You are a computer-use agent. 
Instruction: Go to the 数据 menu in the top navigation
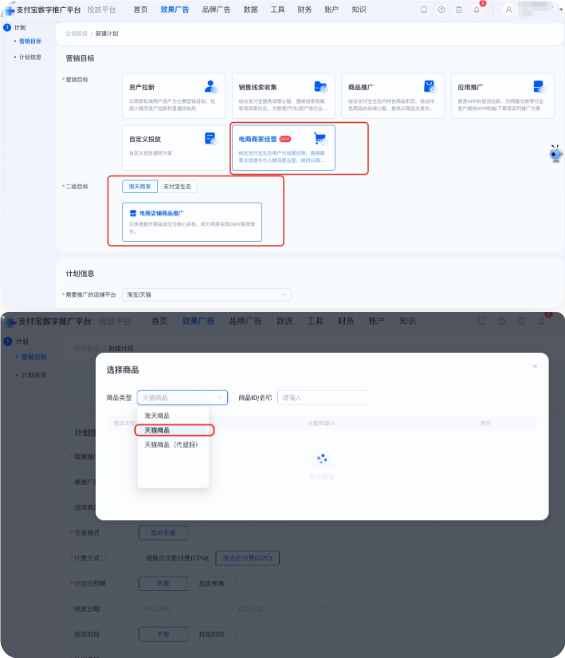[x=251, y=10]
